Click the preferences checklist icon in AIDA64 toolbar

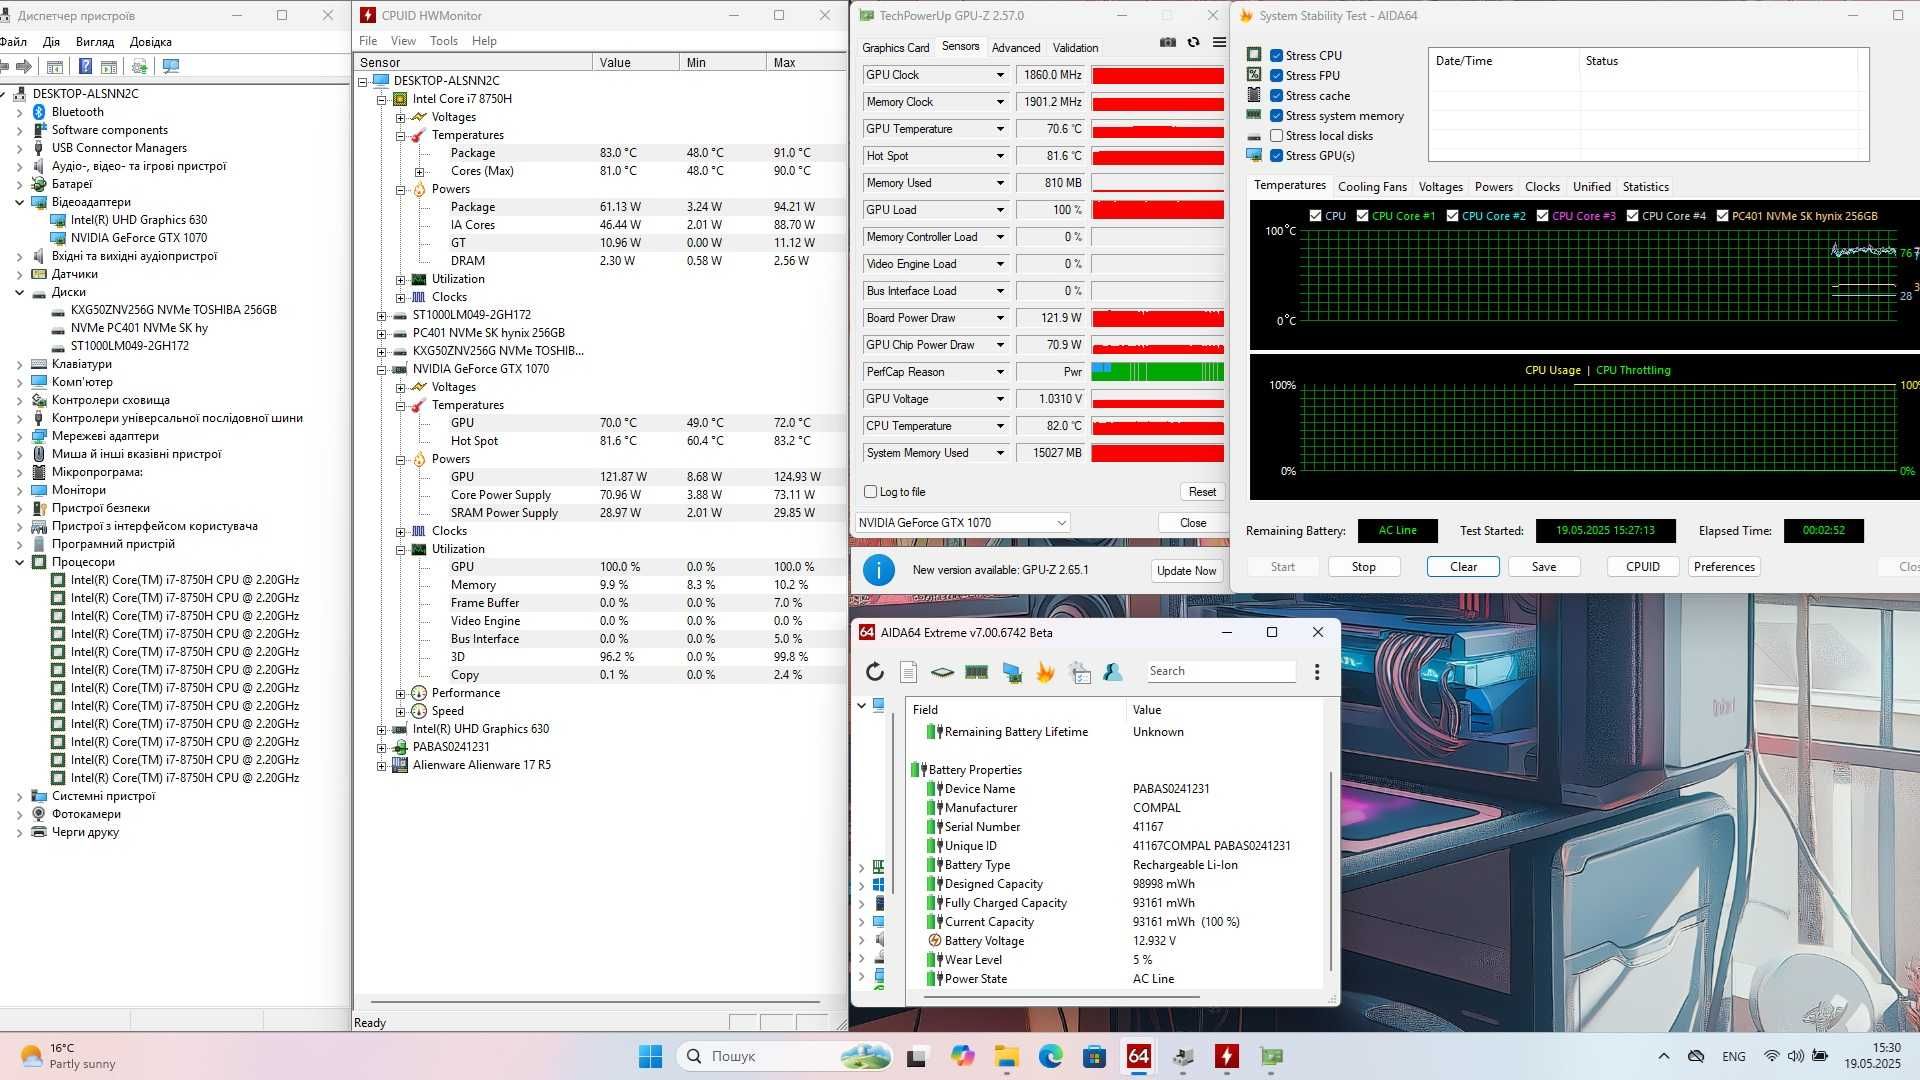[1080, 672]
